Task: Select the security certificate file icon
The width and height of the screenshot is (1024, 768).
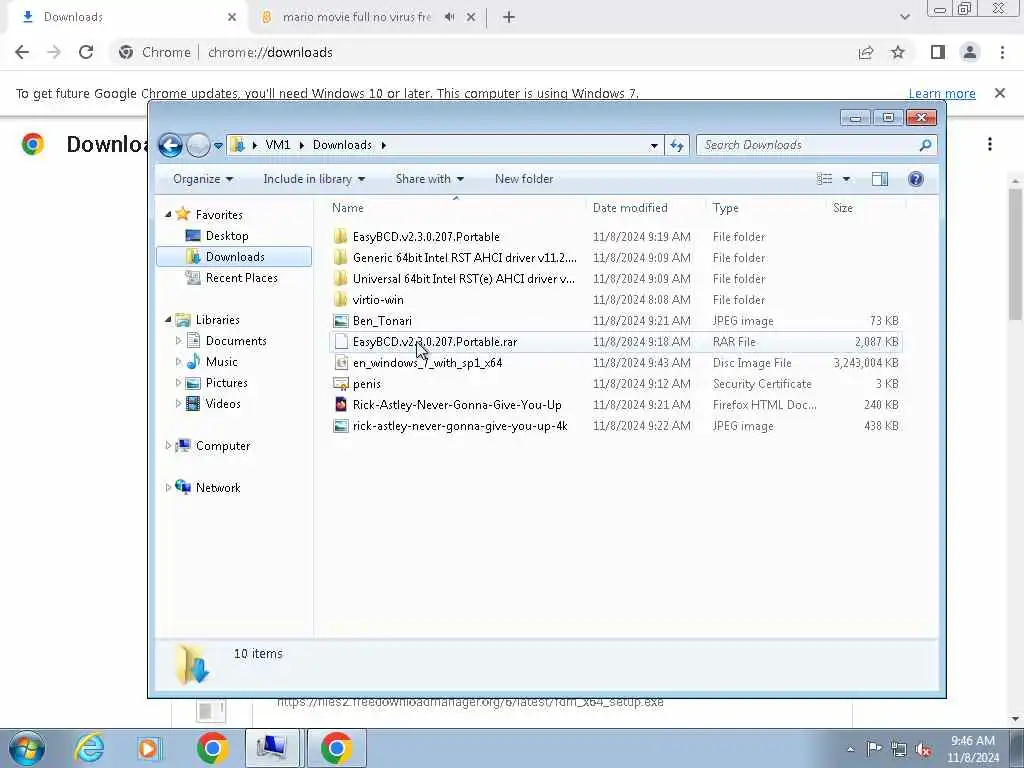Action: [x=340, y=383]
